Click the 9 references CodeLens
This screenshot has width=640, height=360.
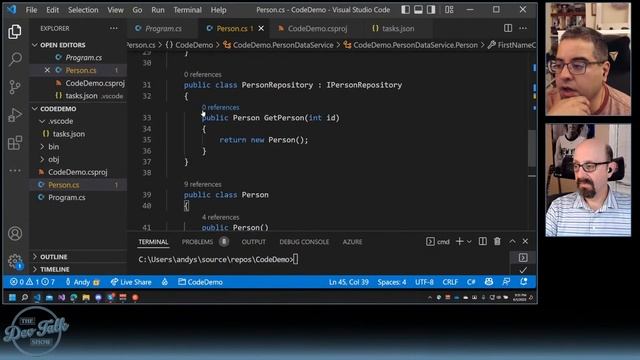(x=202, y=184)
